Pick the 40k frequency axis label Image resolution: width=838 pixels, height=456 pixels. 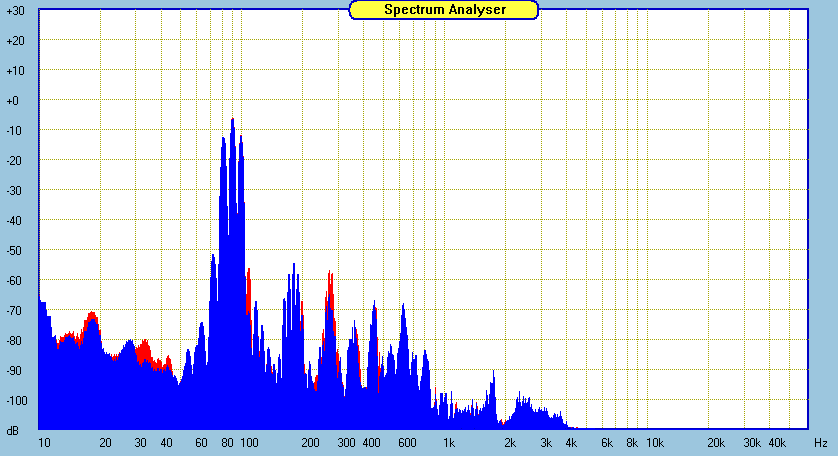[x=777, y=442]
